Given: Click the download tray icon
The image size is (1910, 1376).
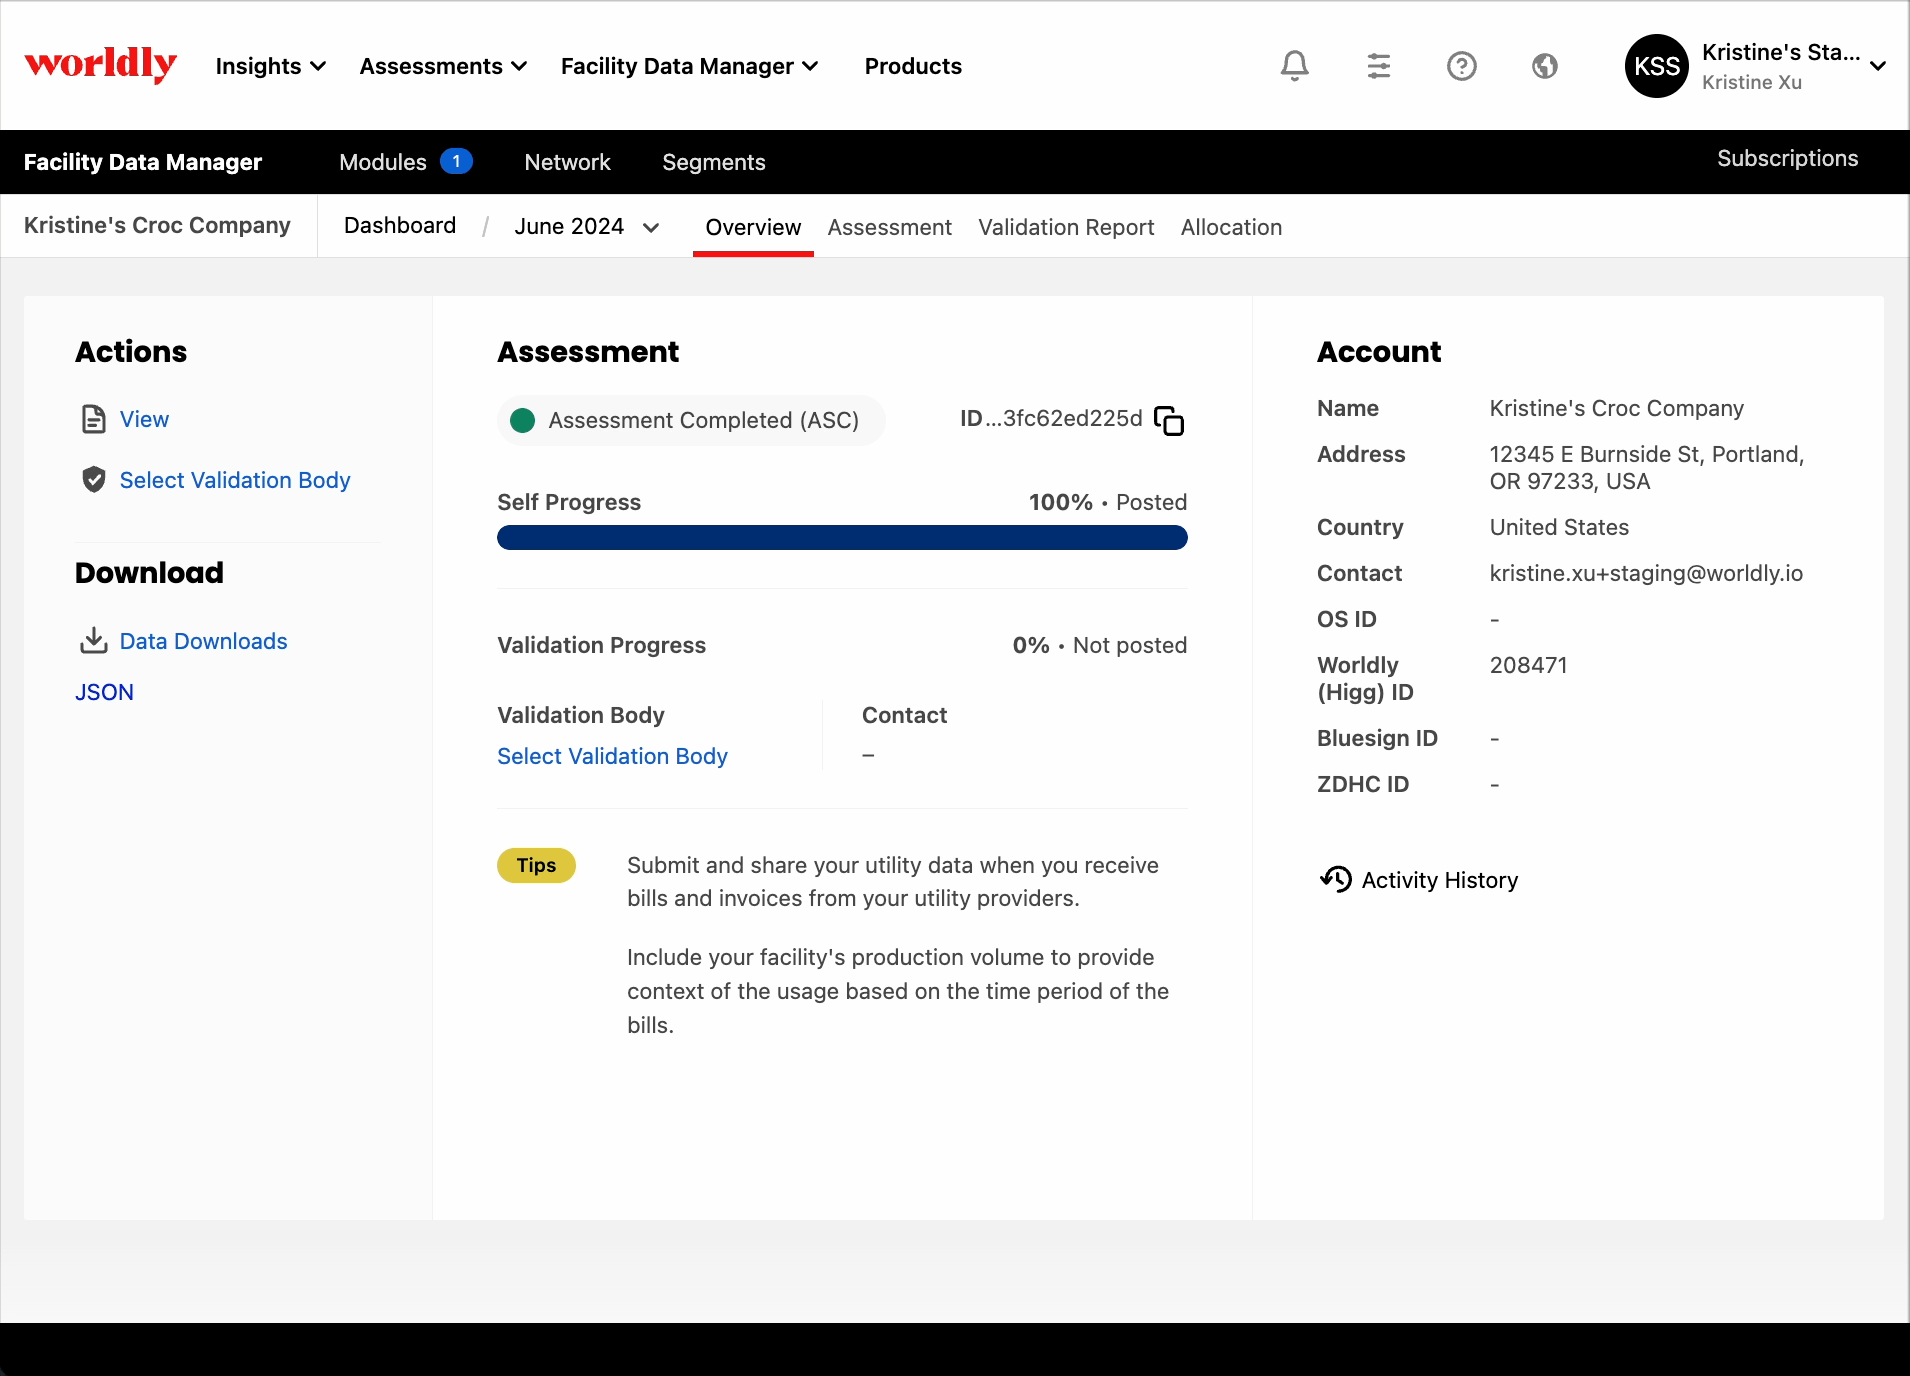Looking at the screenshot, I should (93, 640).
